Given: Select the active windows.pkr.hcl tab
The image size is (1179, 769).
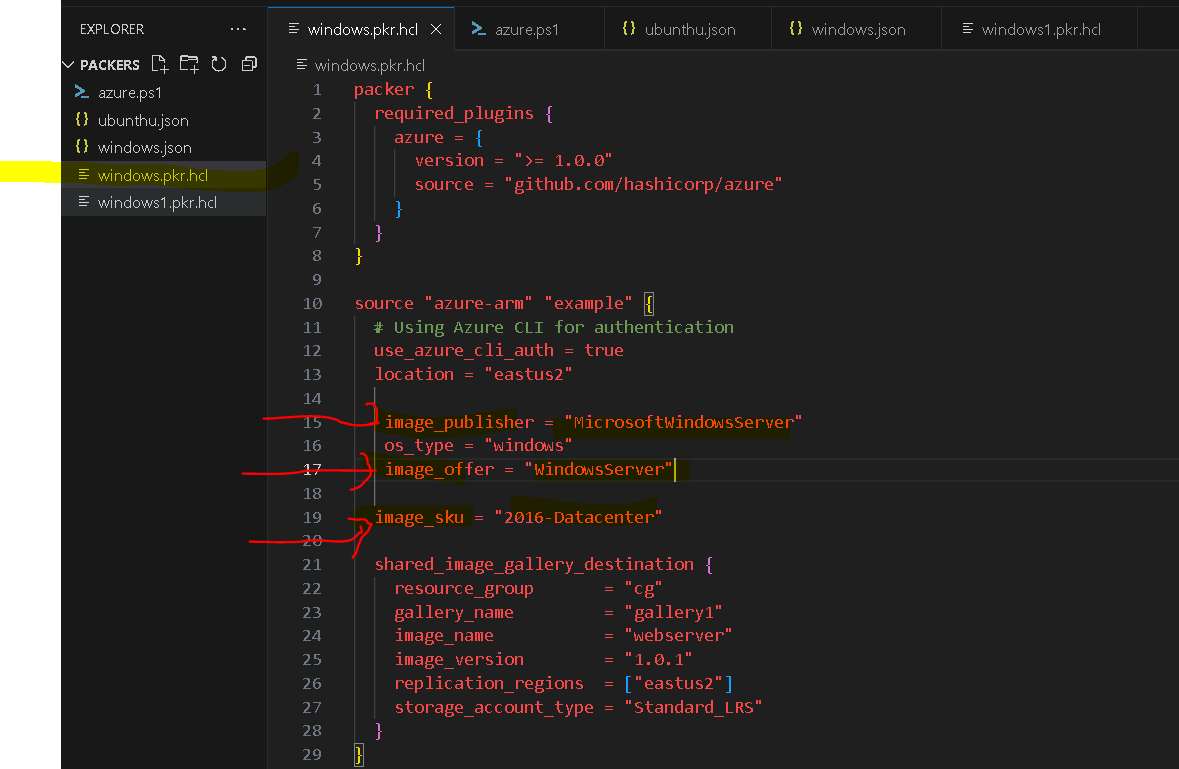Looking at the screenshot, I should point(361,29).
